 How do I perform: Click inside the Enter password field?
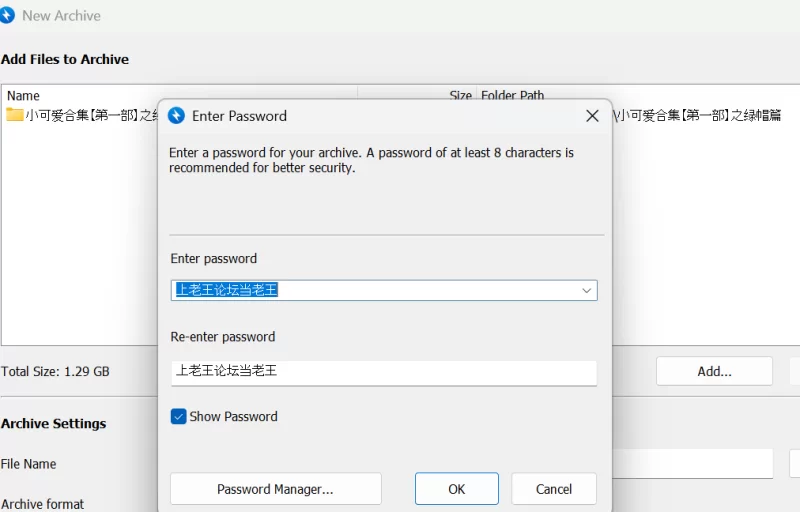click(370, 290)
